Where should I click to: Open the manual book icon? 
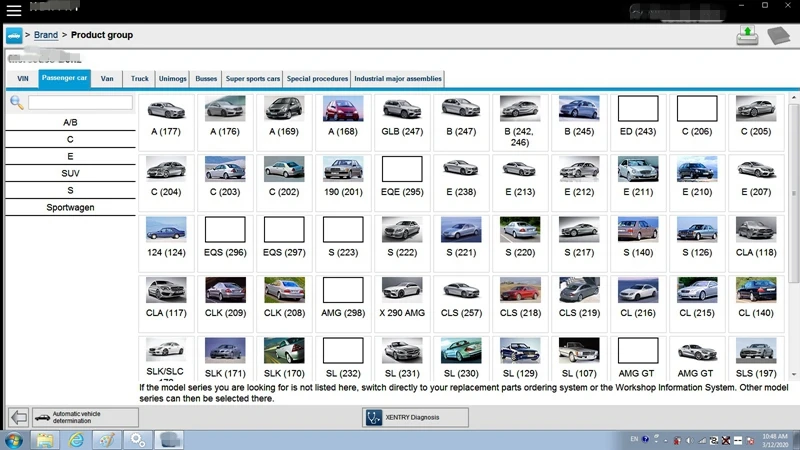[x=780, y=36]
